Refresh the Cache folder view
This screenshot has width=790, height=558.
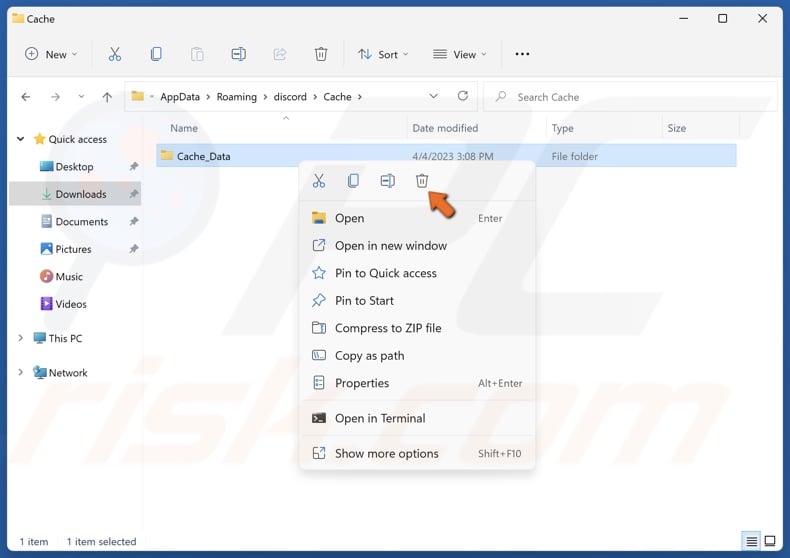(x=463, y=96)
